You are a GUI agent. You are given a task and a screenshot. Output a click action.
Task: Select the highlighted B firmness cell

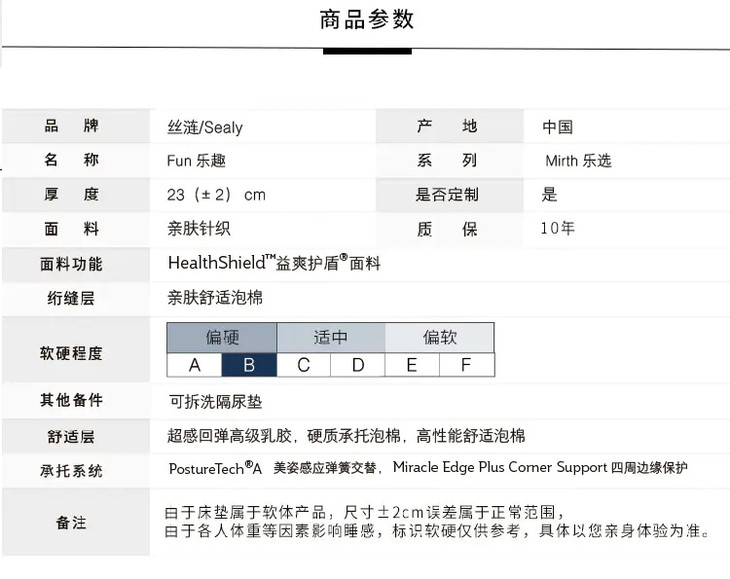(x=248, y=365)
